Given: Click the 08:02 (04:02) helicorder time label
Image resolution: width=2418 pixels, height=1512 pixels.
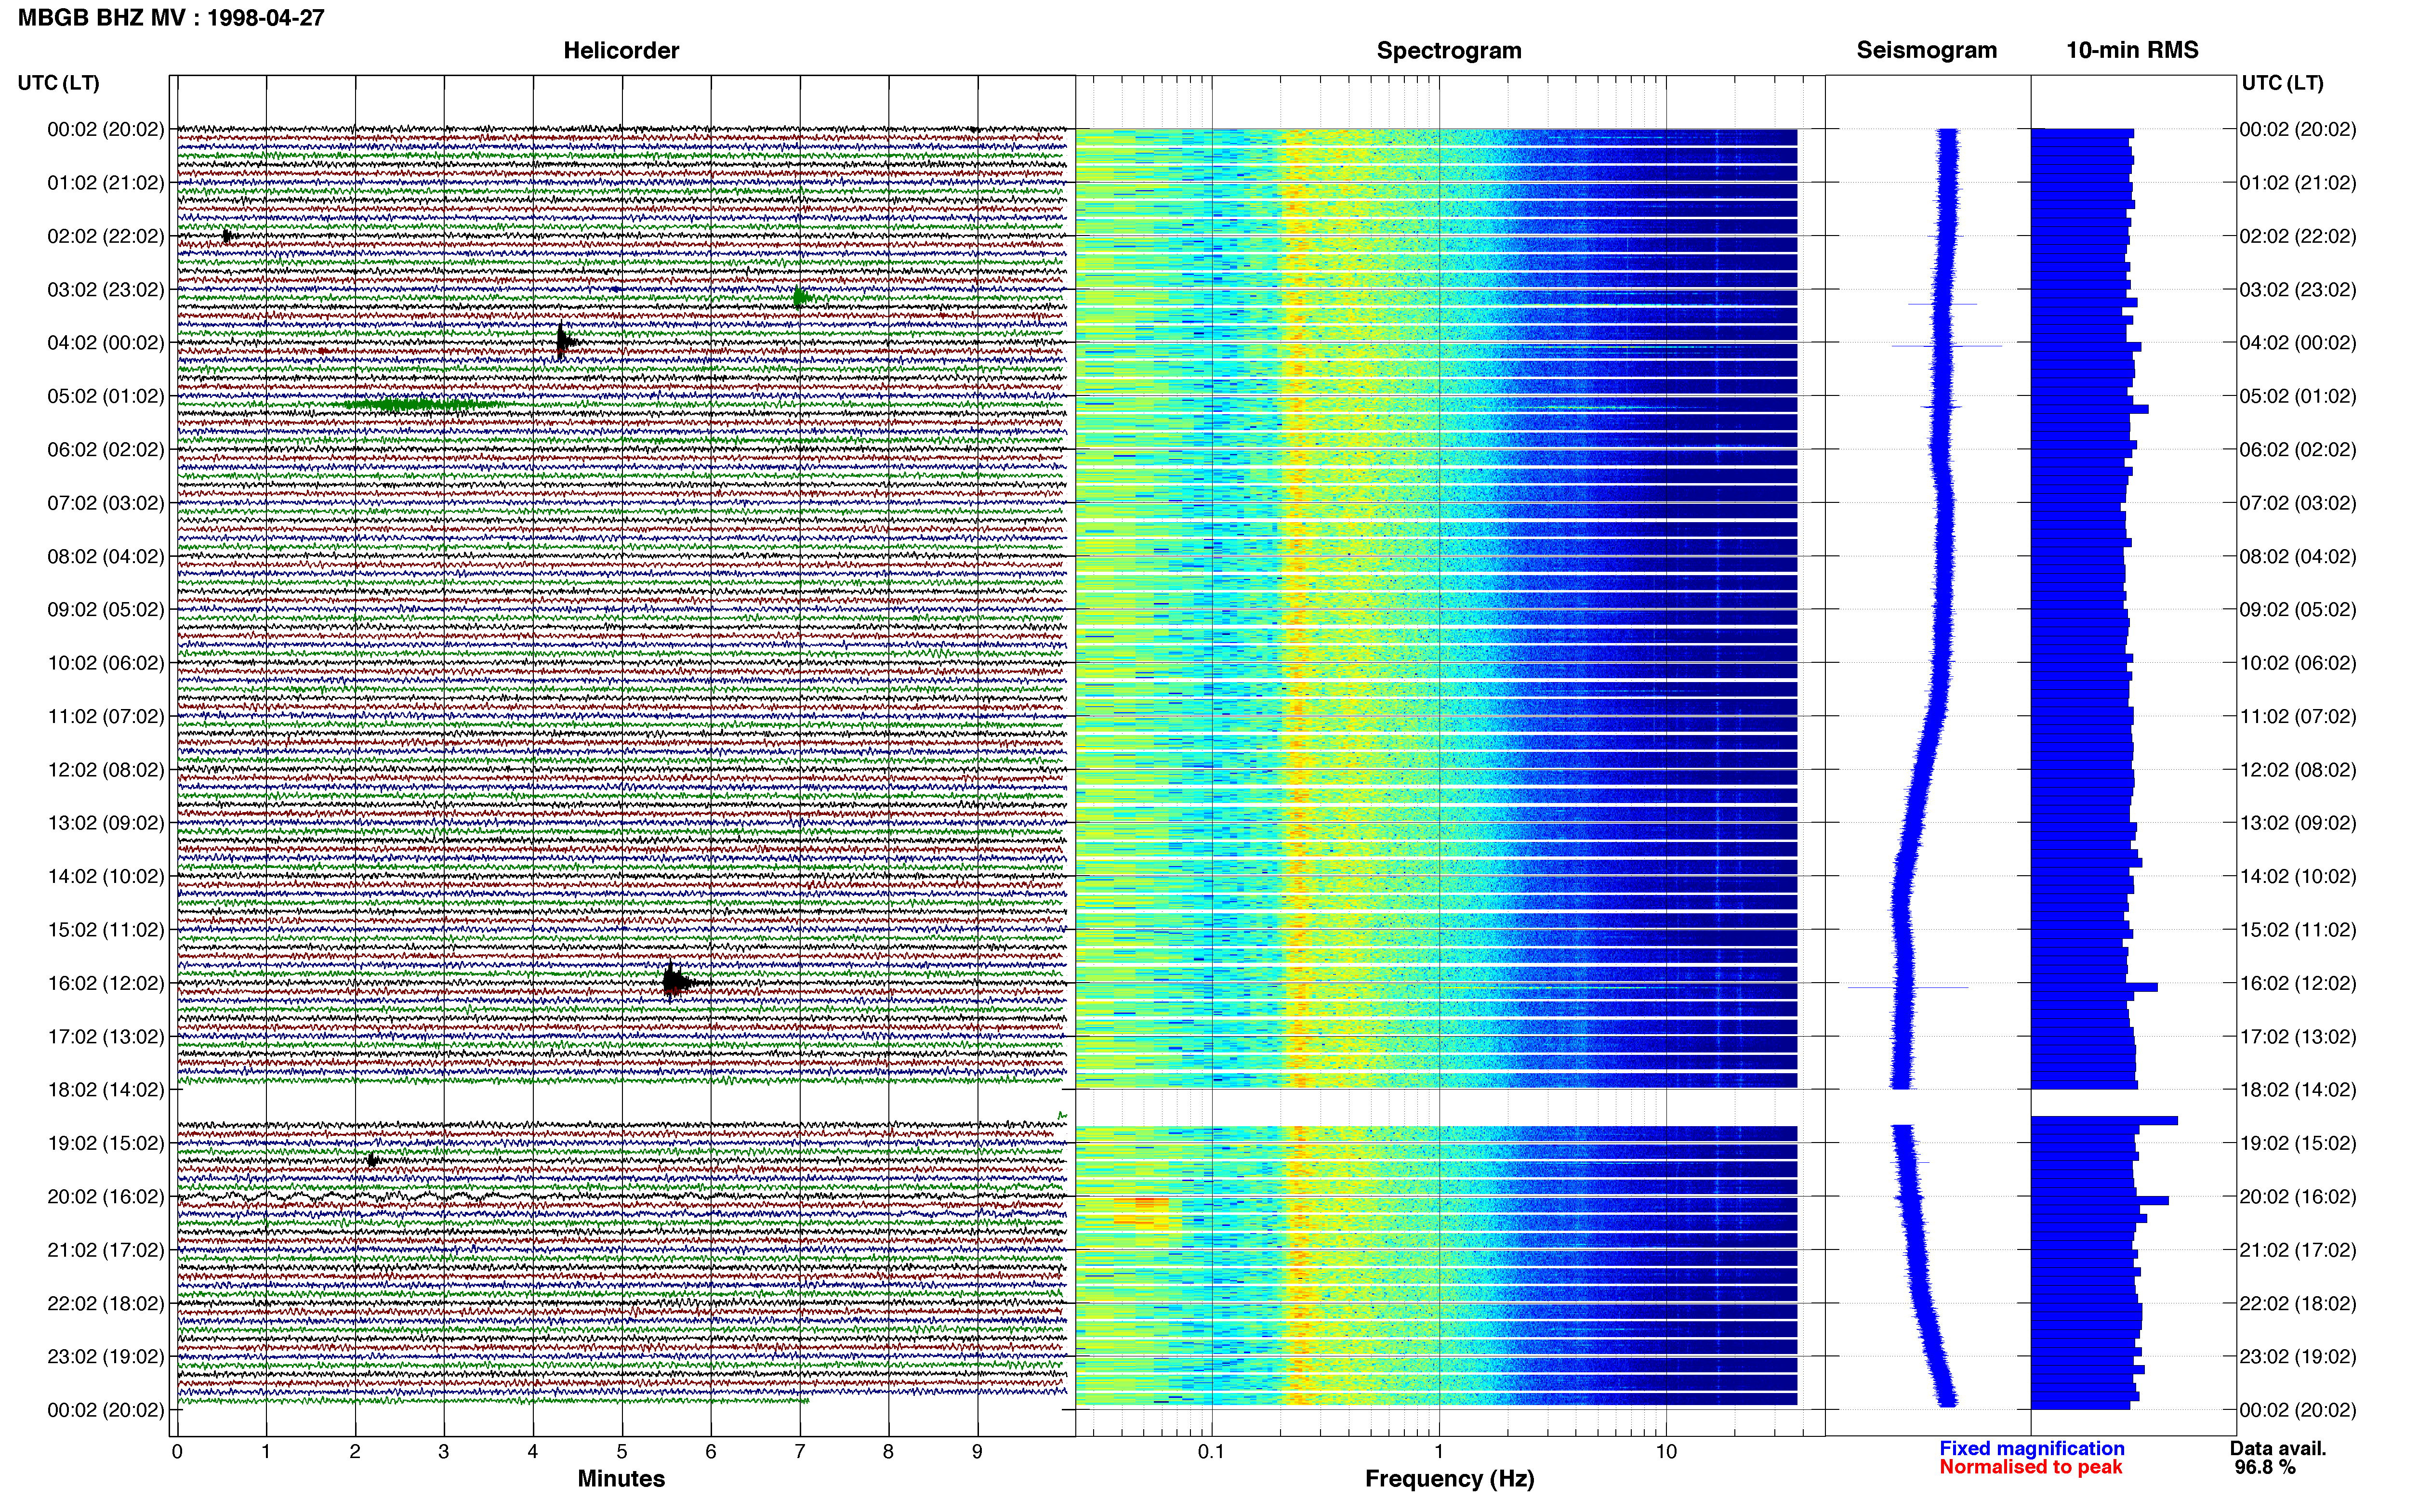Looking at the screenshot, I should pyautogui.click(x=105, y=556).
